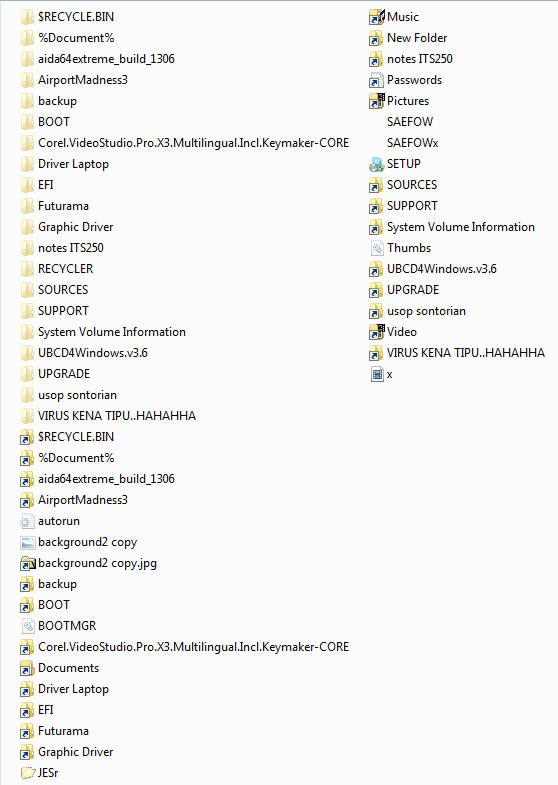Select the aida64extreme_build_1306 shortcut name
Image resolution: width=558 pixels, height=785 pixels.
106,479
